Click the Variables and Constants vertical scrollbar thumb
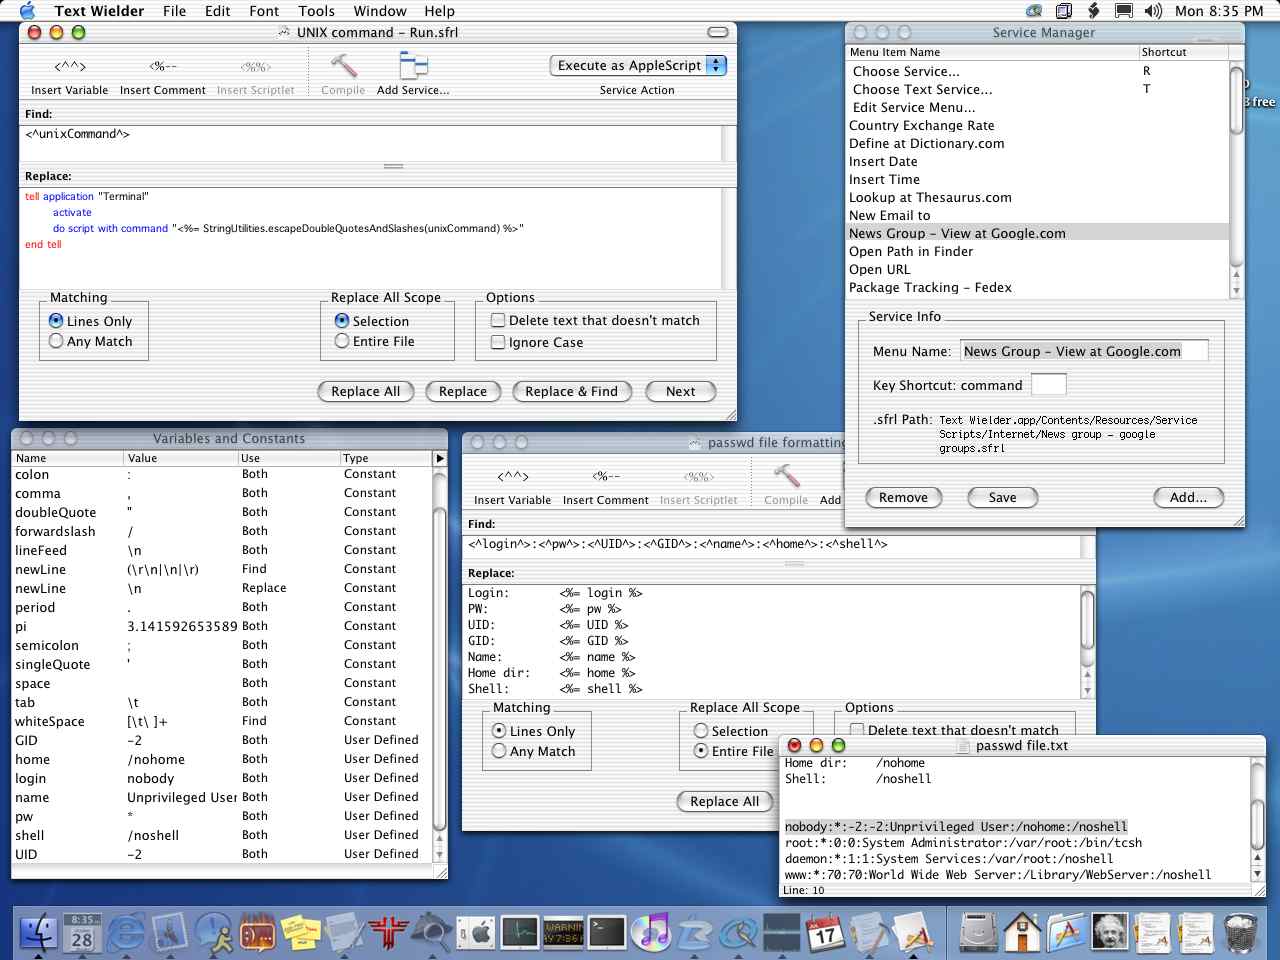The width and height of the screenshot is (1280, 960). (439, 667)
